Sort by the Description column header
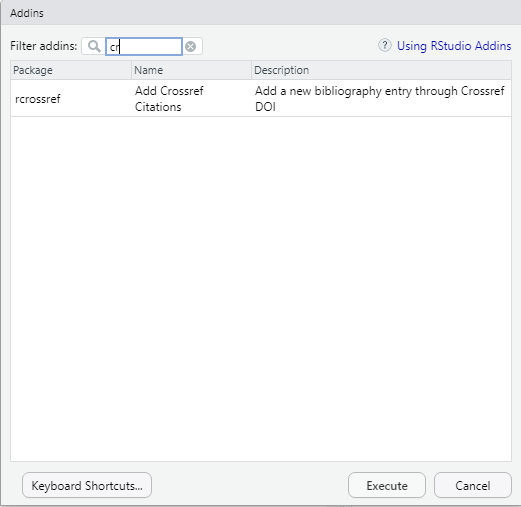The height and width of the screenshot is (507, 521). (381, 70)
